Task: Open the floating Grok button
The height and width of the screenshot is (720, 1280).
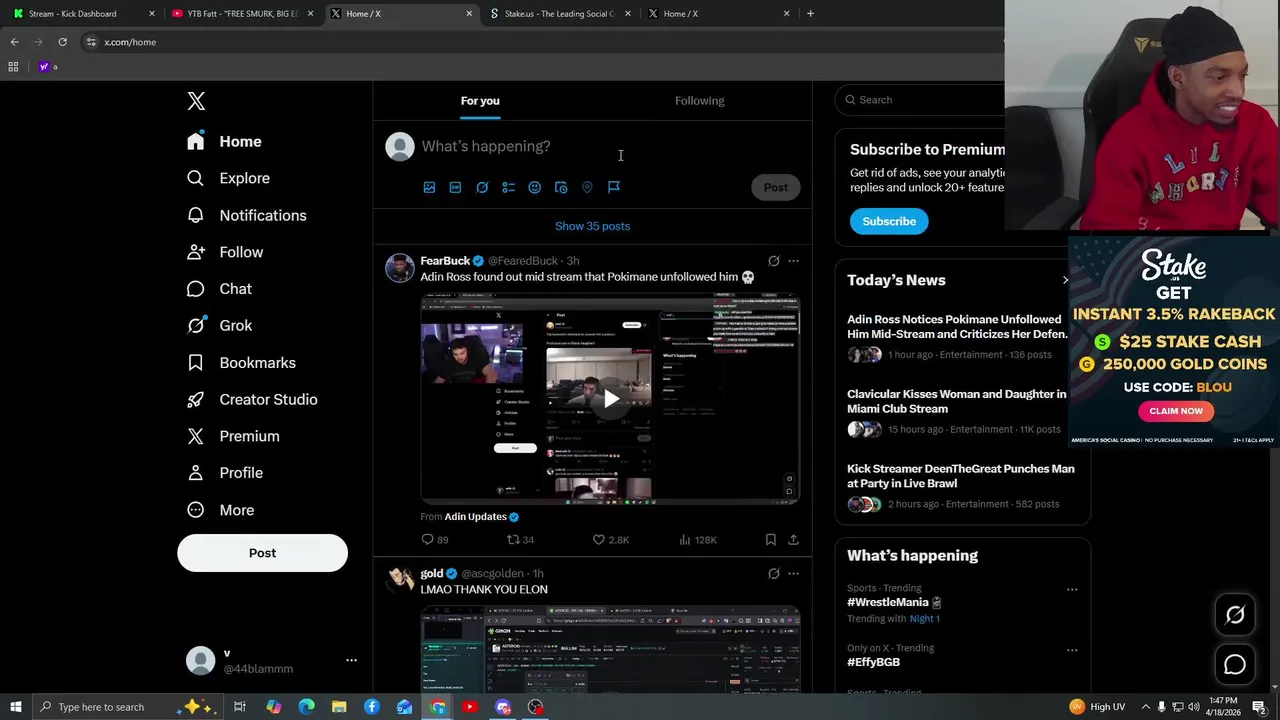Action: pyautogui.click(x=1235, y=615)
